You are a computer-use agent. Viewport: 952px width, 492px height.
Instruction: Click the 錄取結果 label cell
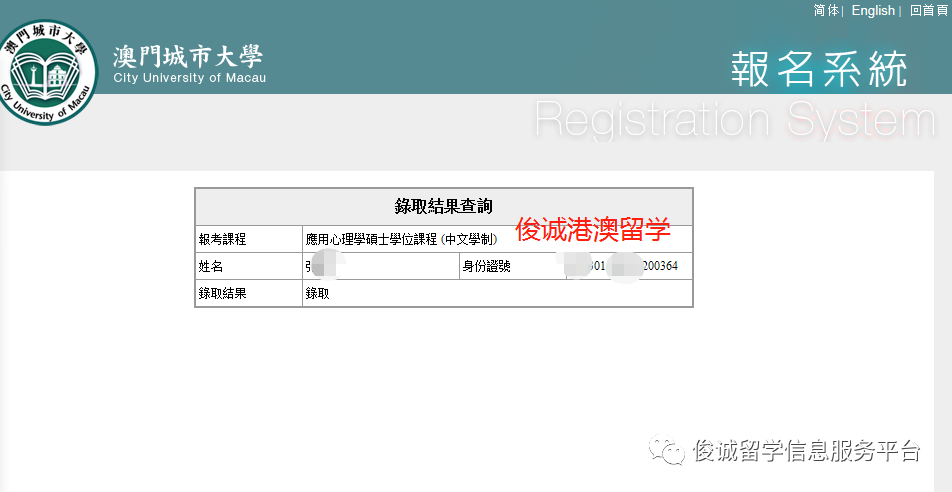pyautogui.click(x=249, y=293)
